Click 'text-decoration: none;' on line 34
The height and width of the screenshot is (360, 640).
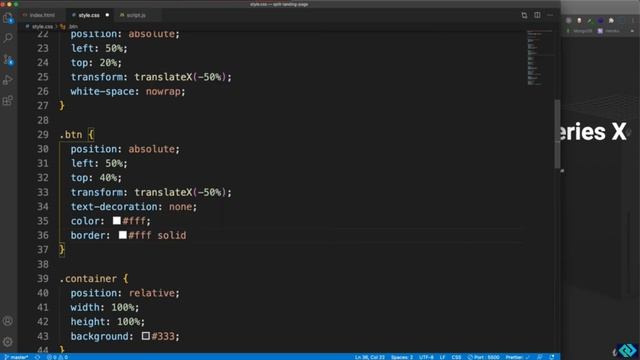point(134,207)
